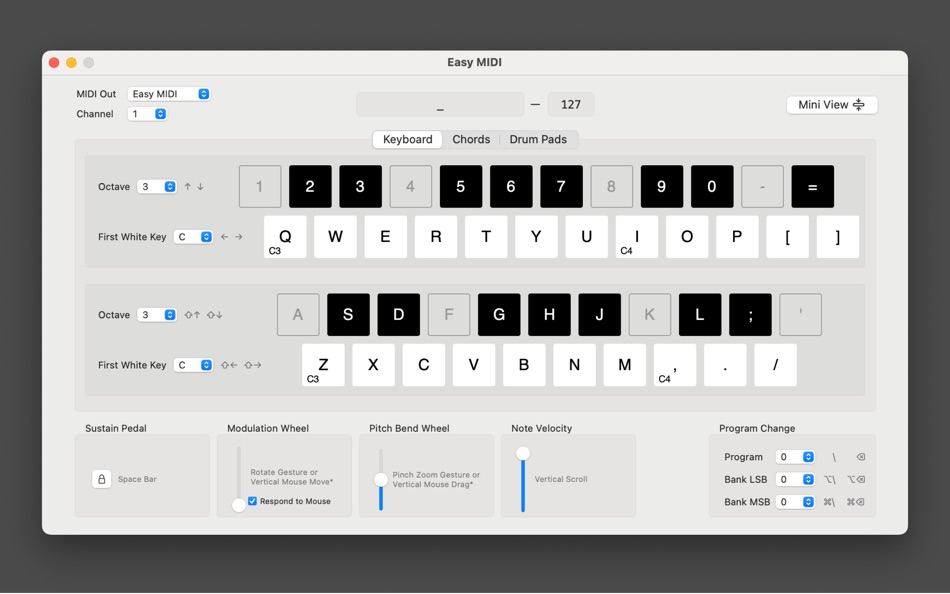This screenshot has height=594, width=950.
Task: Click the disabled gray key labeled K
Action: click(x=650, y=315)
